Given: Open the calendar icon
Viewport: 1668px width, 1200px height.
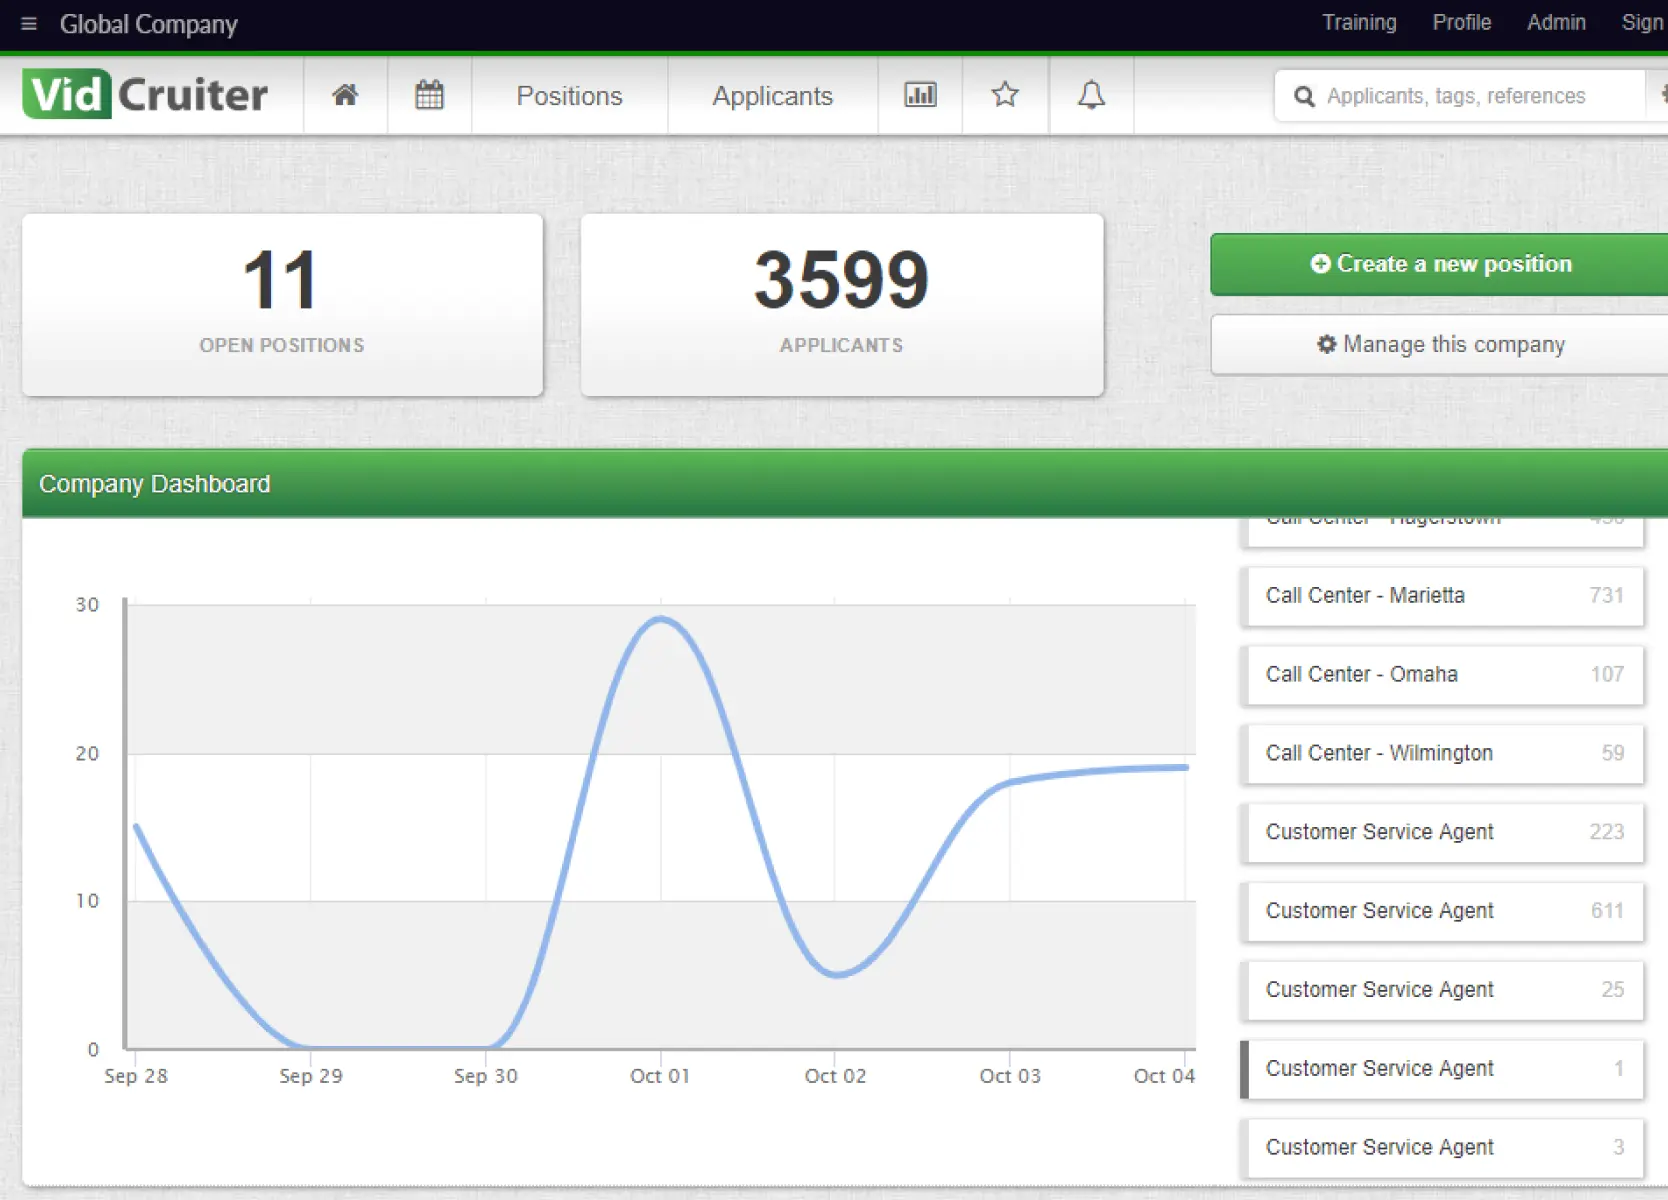Looking at the screenshot, I should pos(429,95).
